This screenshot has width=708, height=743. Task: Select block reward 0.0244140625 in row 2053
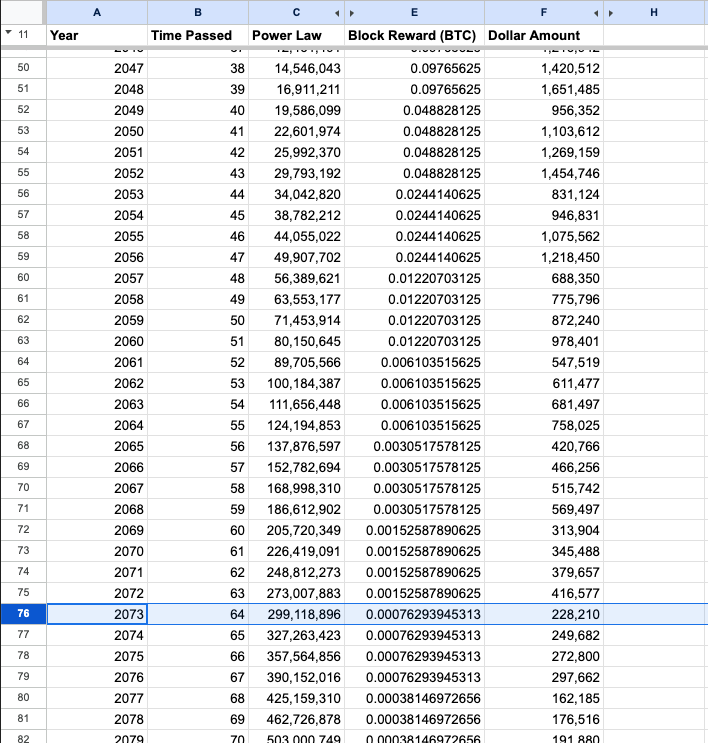click(414, 194)
